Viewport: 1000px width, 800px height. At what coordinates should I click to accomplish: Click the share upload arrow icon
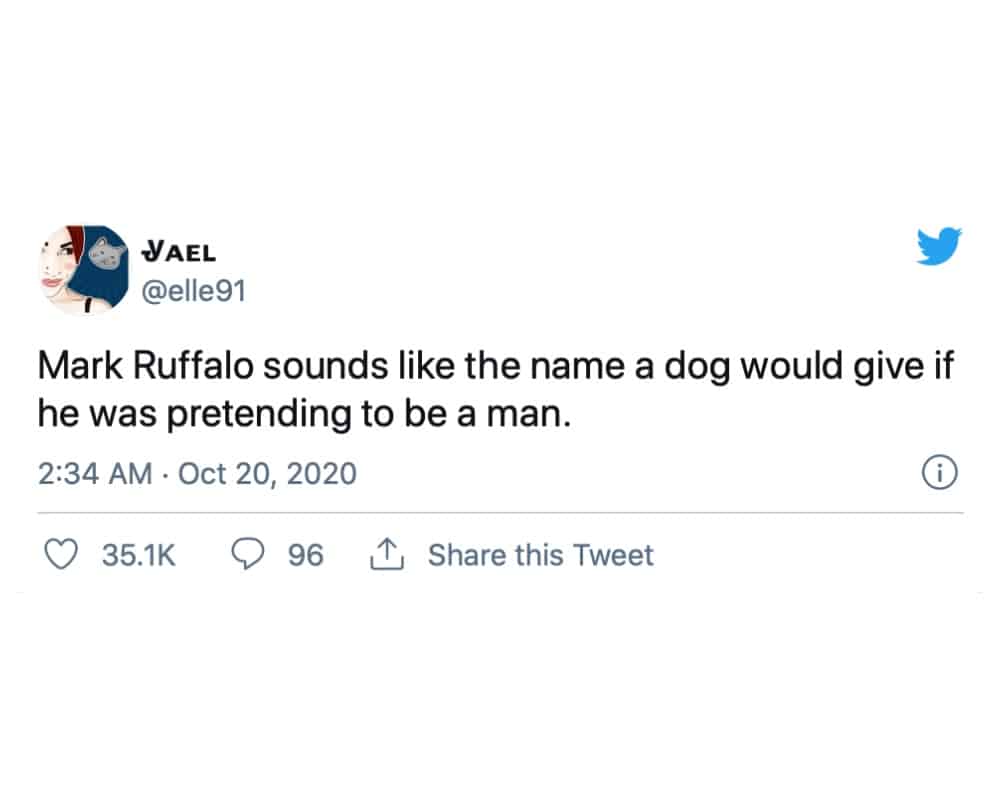tap(388, 553)
